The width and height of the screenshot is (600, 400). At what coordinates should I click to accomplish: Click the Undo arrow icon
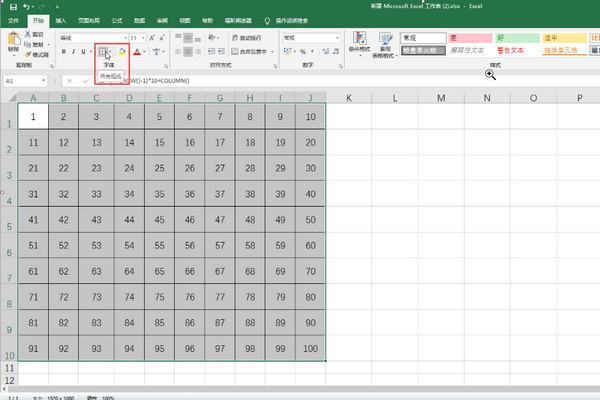[x=26, y=7]
